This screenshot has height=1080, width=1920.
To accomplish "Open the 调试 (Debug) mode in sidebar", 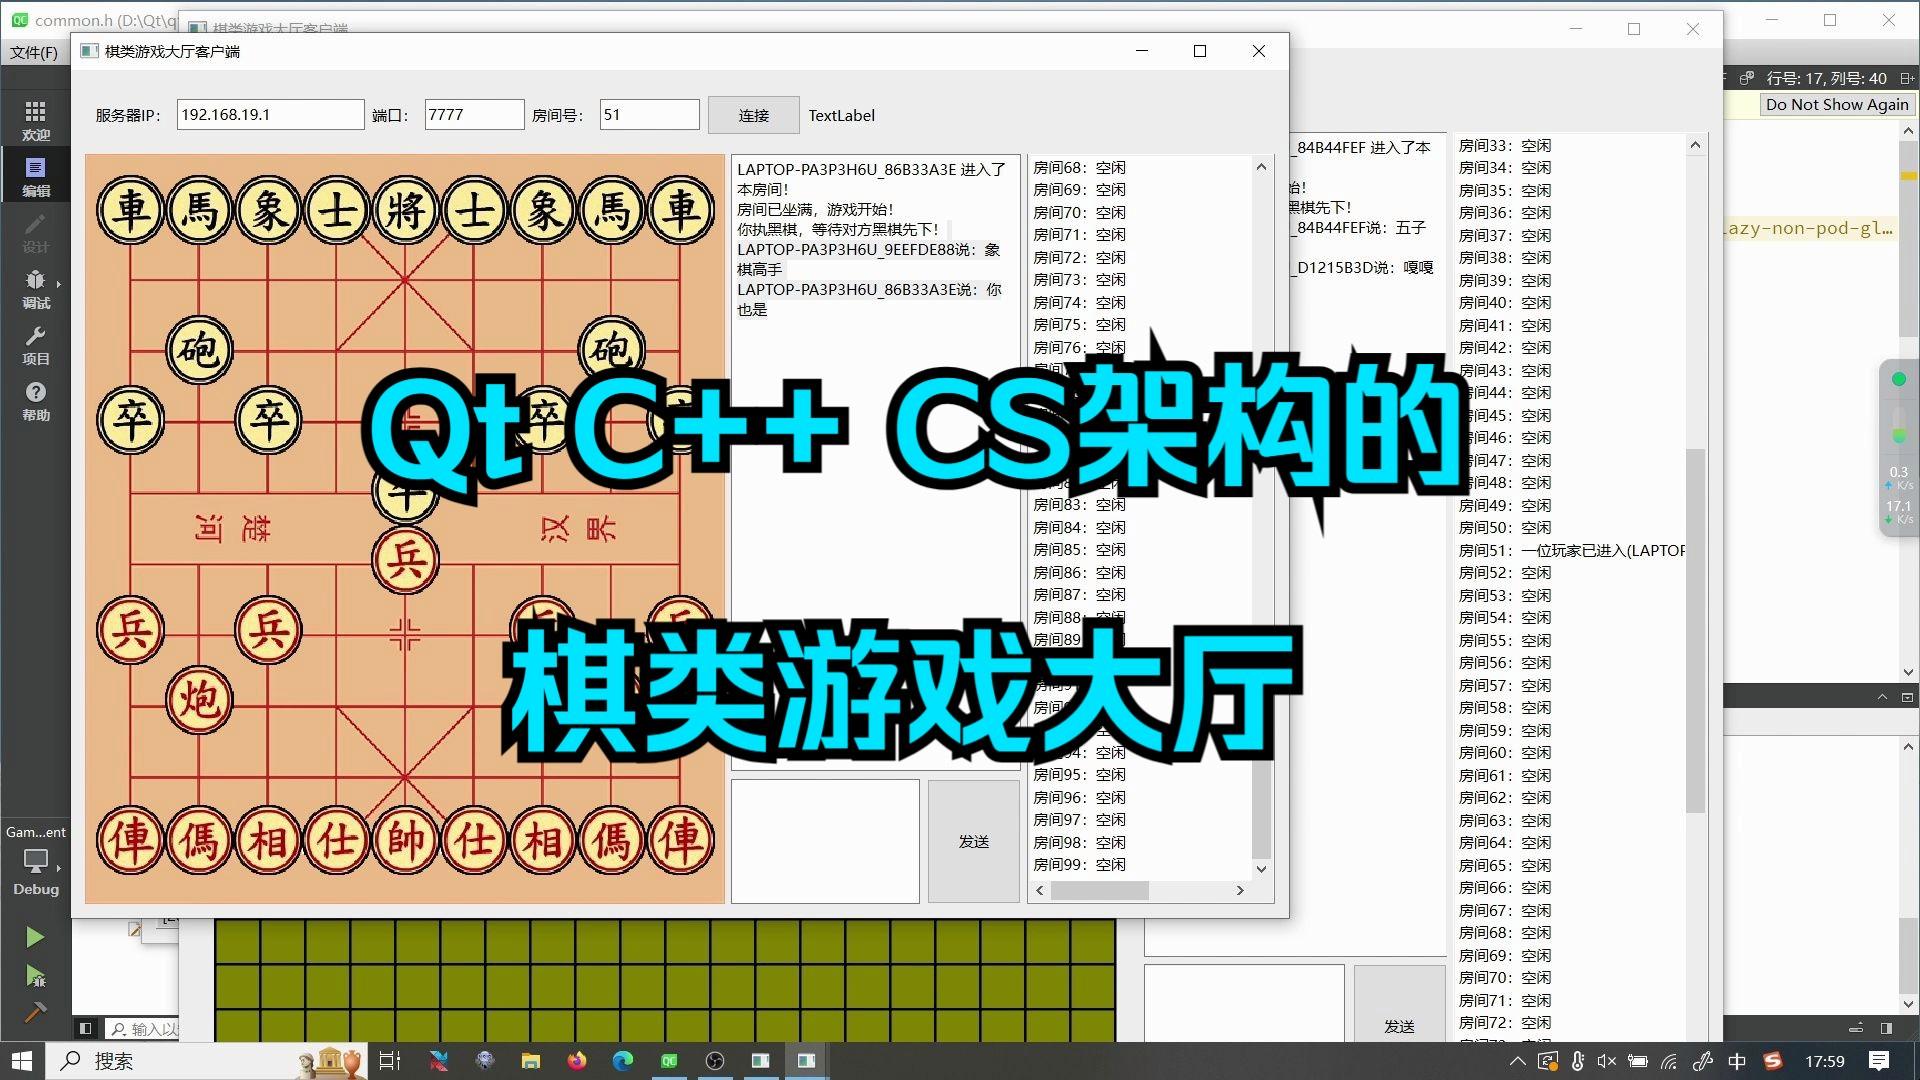I will 36,288.
